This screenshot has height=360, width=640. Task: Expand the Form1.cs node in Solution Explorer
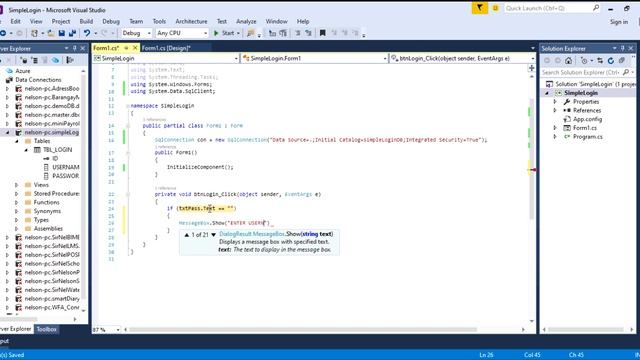pyautogui.click(x=555, y=128)
